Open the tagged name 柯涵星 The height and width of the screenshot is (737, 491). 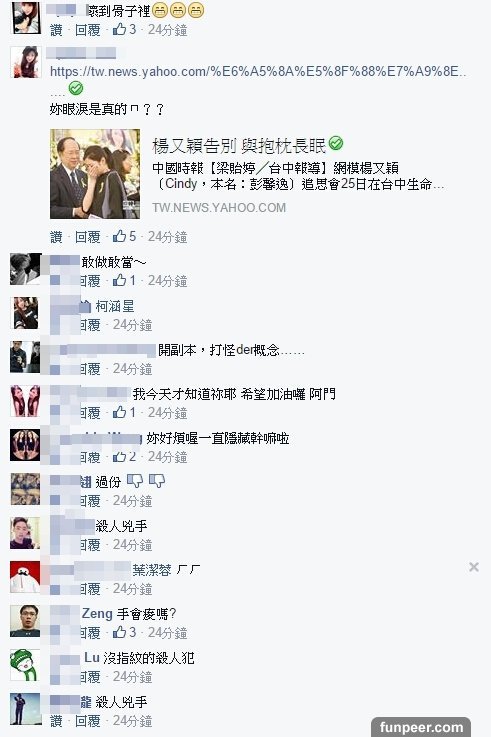click(115, 306)
